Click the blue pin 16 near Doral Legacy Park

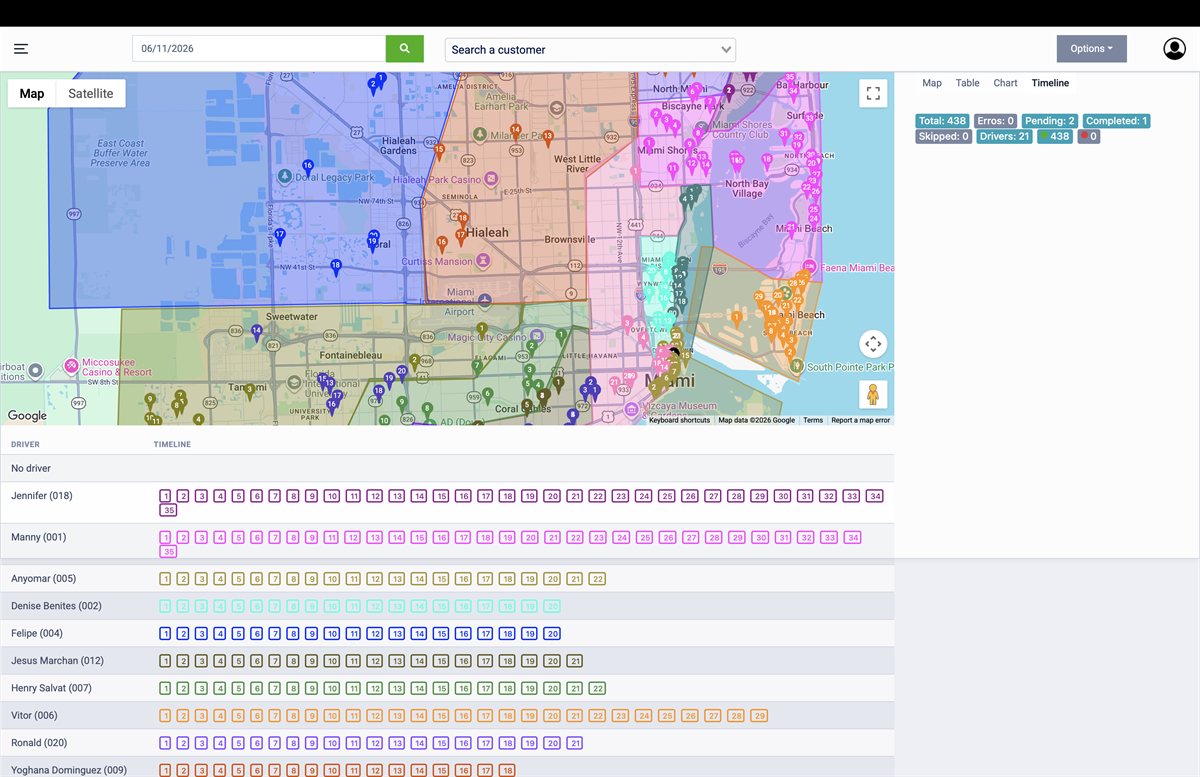(308, 168)
